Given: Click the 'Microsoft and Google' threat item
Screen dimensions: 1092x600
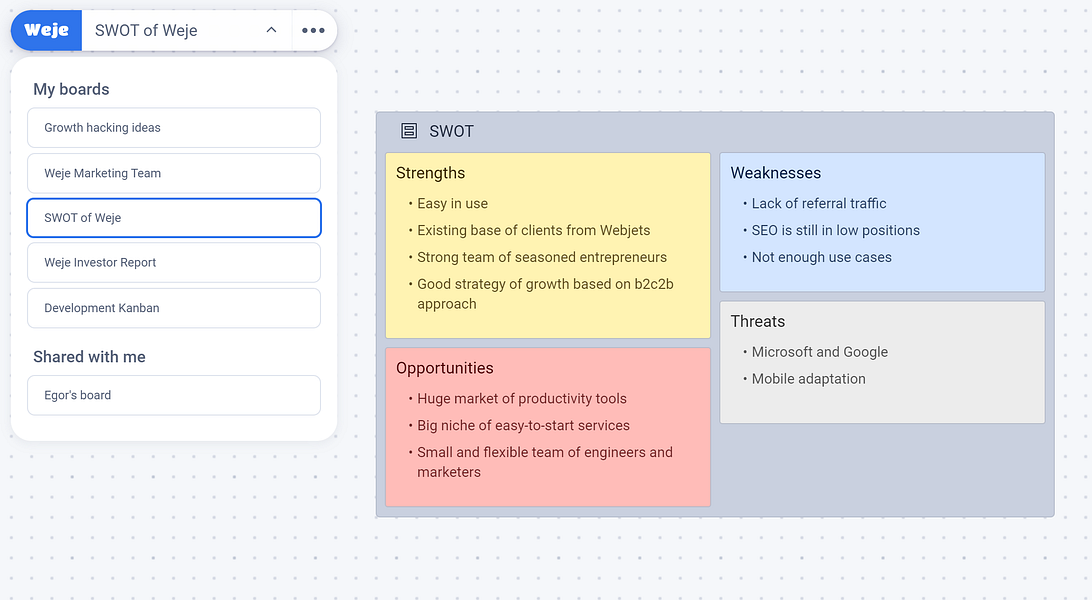Looking at the screenshot, I should (x=820, y=352).
